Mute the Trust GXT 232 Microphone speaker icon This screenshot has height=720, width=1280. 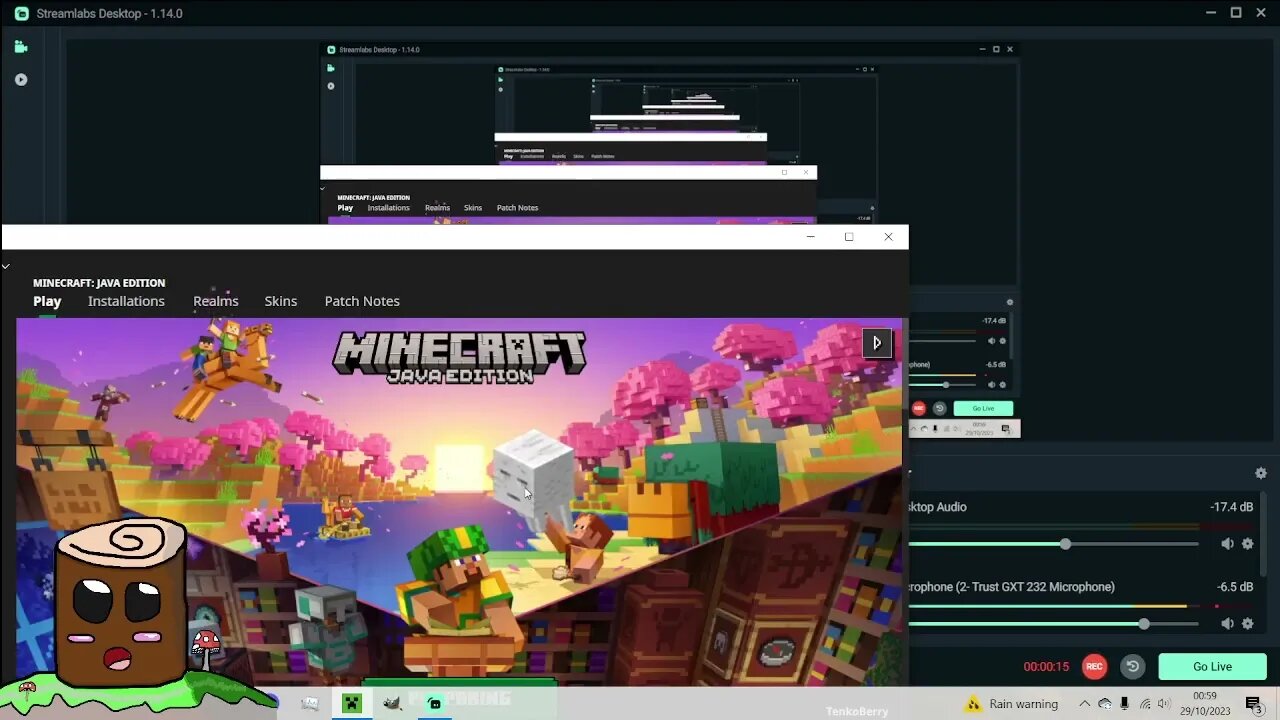point(1227,624)
